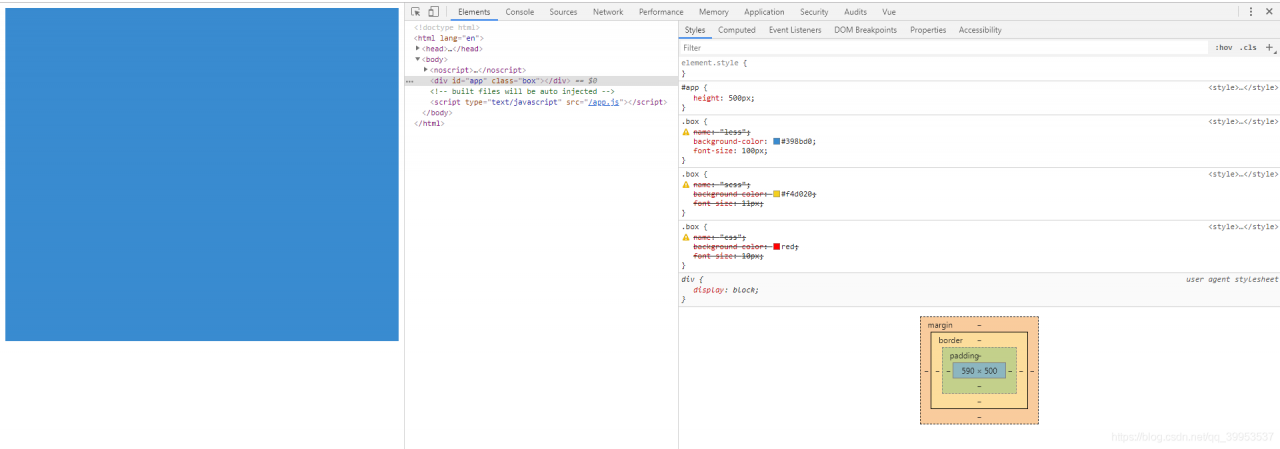The height and width of the screenshot is (449, 1280).
Task: Click the warning icon beside name "css"
Action: click(x=686, y=237)
